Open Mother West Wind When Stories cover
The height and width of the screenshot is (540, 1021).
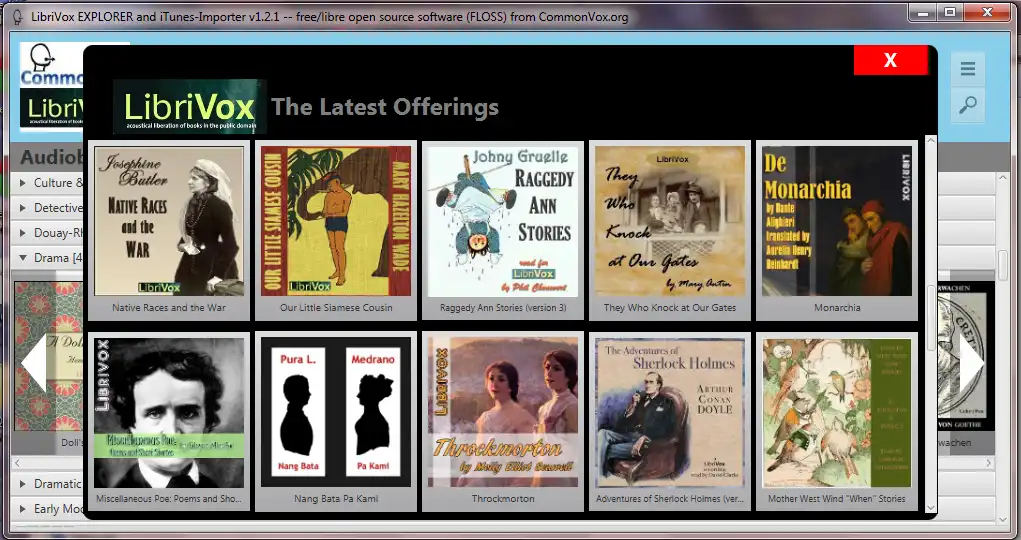coord(837,412)
